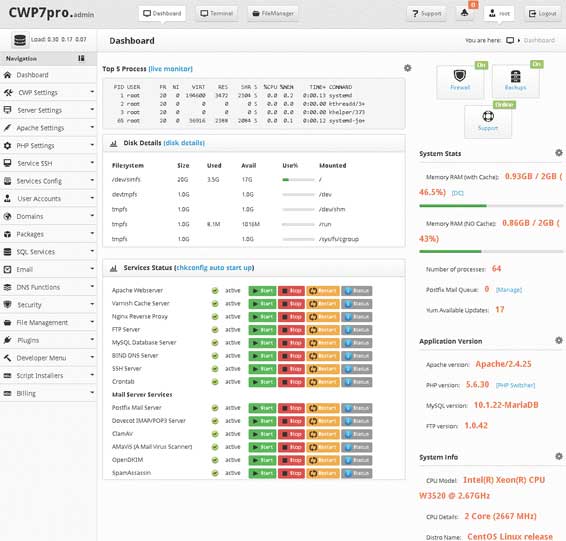Viewport: 566px width, 541px height.
Task: Open Top 5 Process settings gear
Action: pyautogui.click(x=408, y=68)
